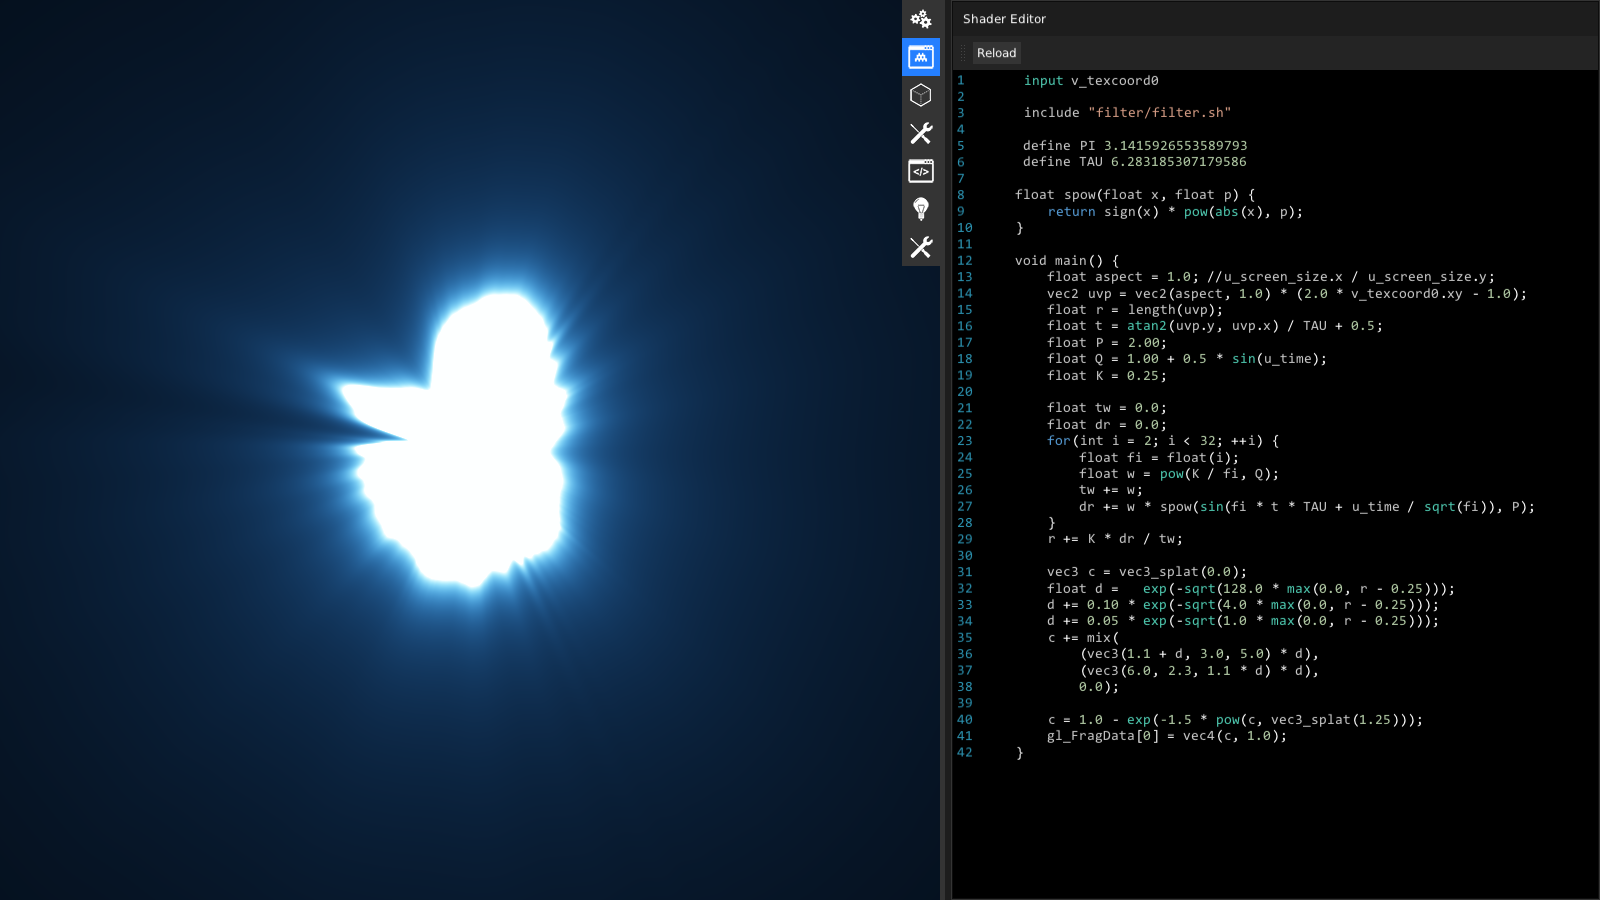Viewport: 1600px width, 900px height.
Task: Select the Shader Editor panel title
Action: click(1004, 19)
